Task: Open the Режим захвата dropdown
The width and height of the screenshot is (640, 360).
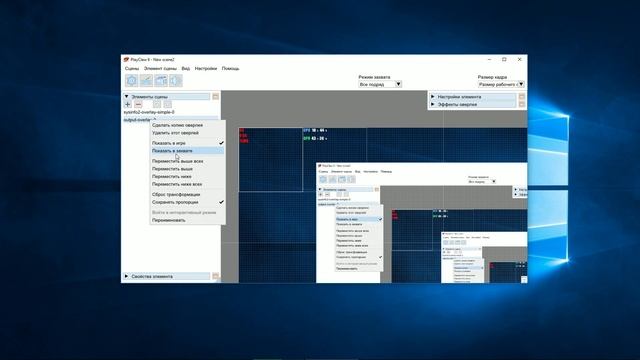Action: tap(380, 84)
